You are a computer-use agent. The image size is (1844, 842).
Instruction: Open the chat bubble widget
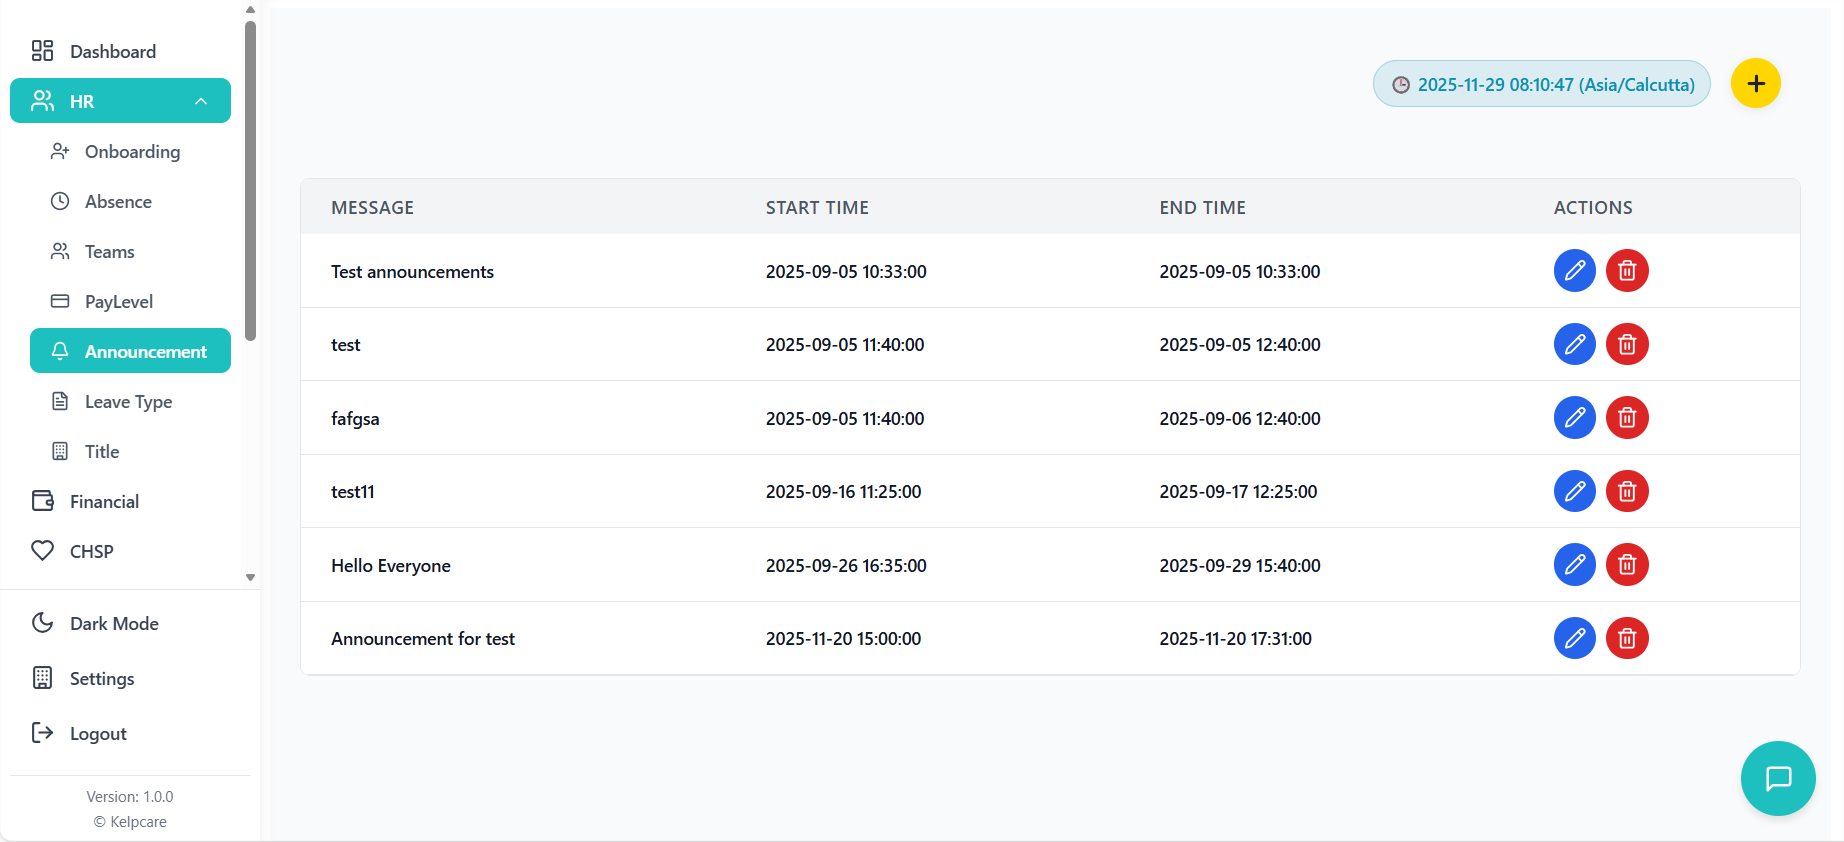(1777, 778)
